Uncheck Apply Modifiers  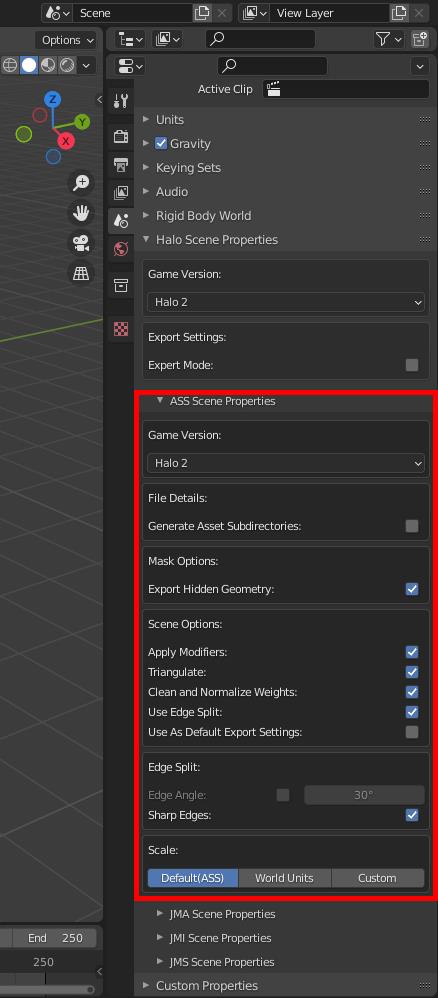point(412,652)
